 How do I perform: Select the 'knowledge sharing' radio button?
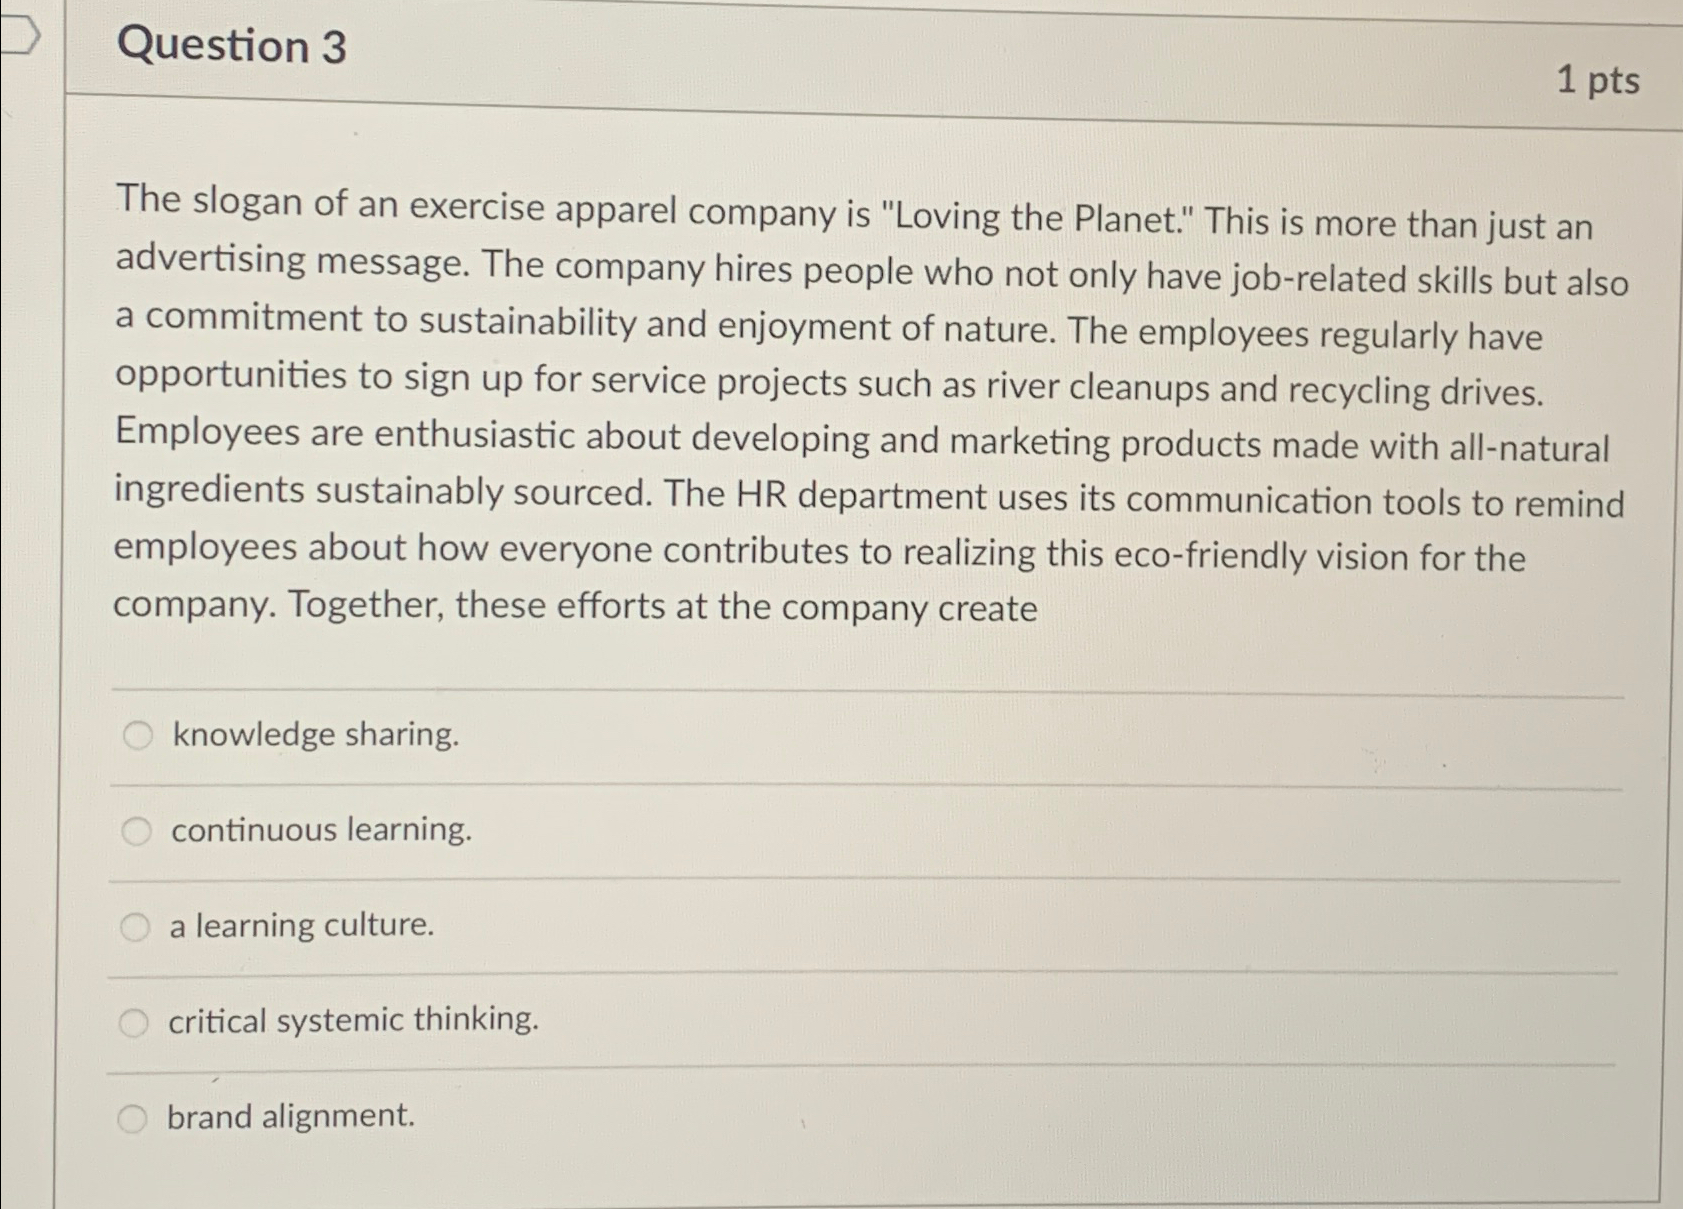coord(136,736)
